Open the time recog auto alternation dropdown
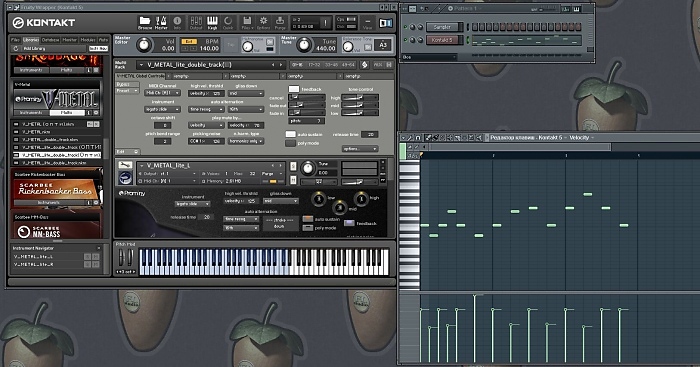The width and height of the screenshot is (700, 367). tap(206, 109)
